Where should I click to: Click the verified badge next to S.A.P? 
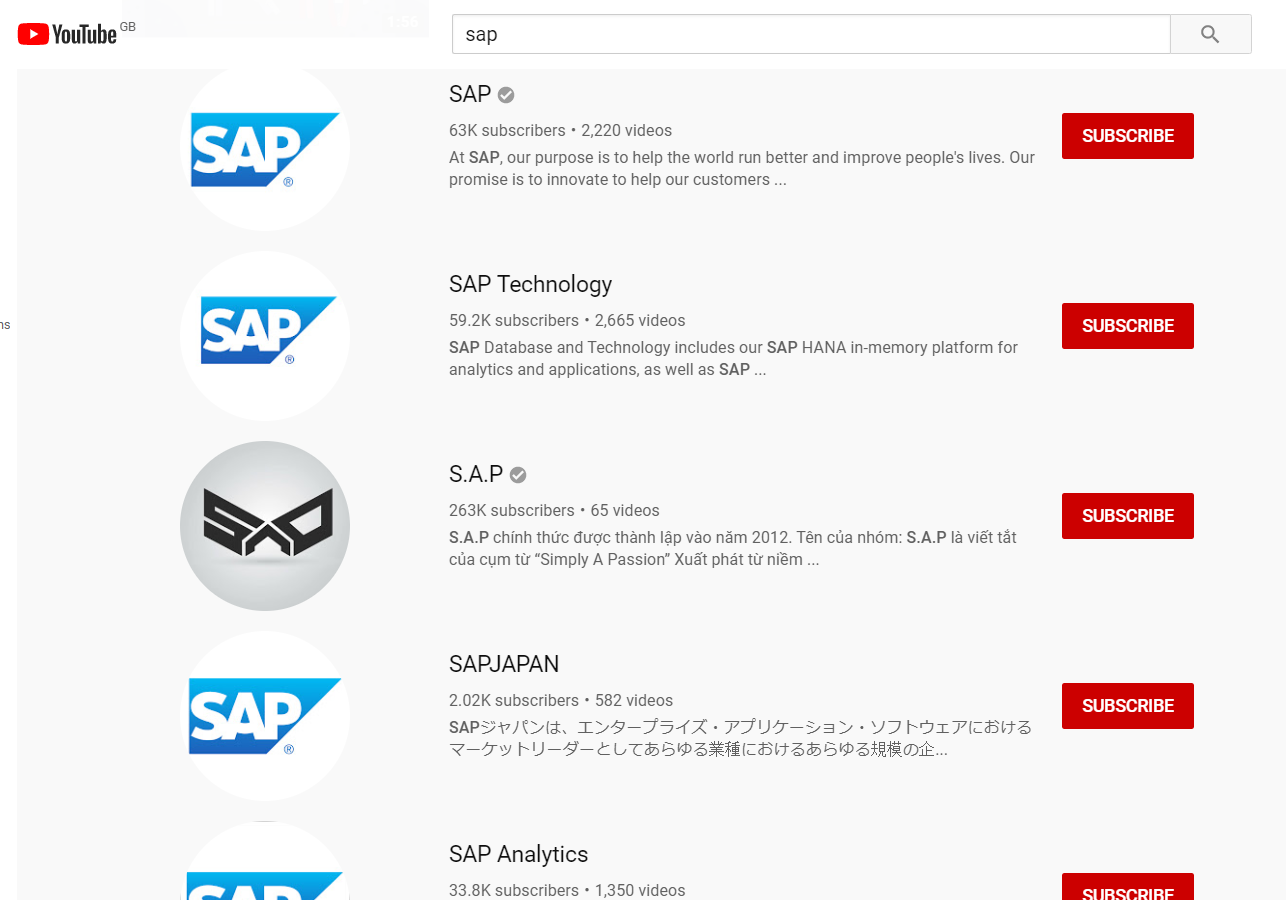pos(518,475)
